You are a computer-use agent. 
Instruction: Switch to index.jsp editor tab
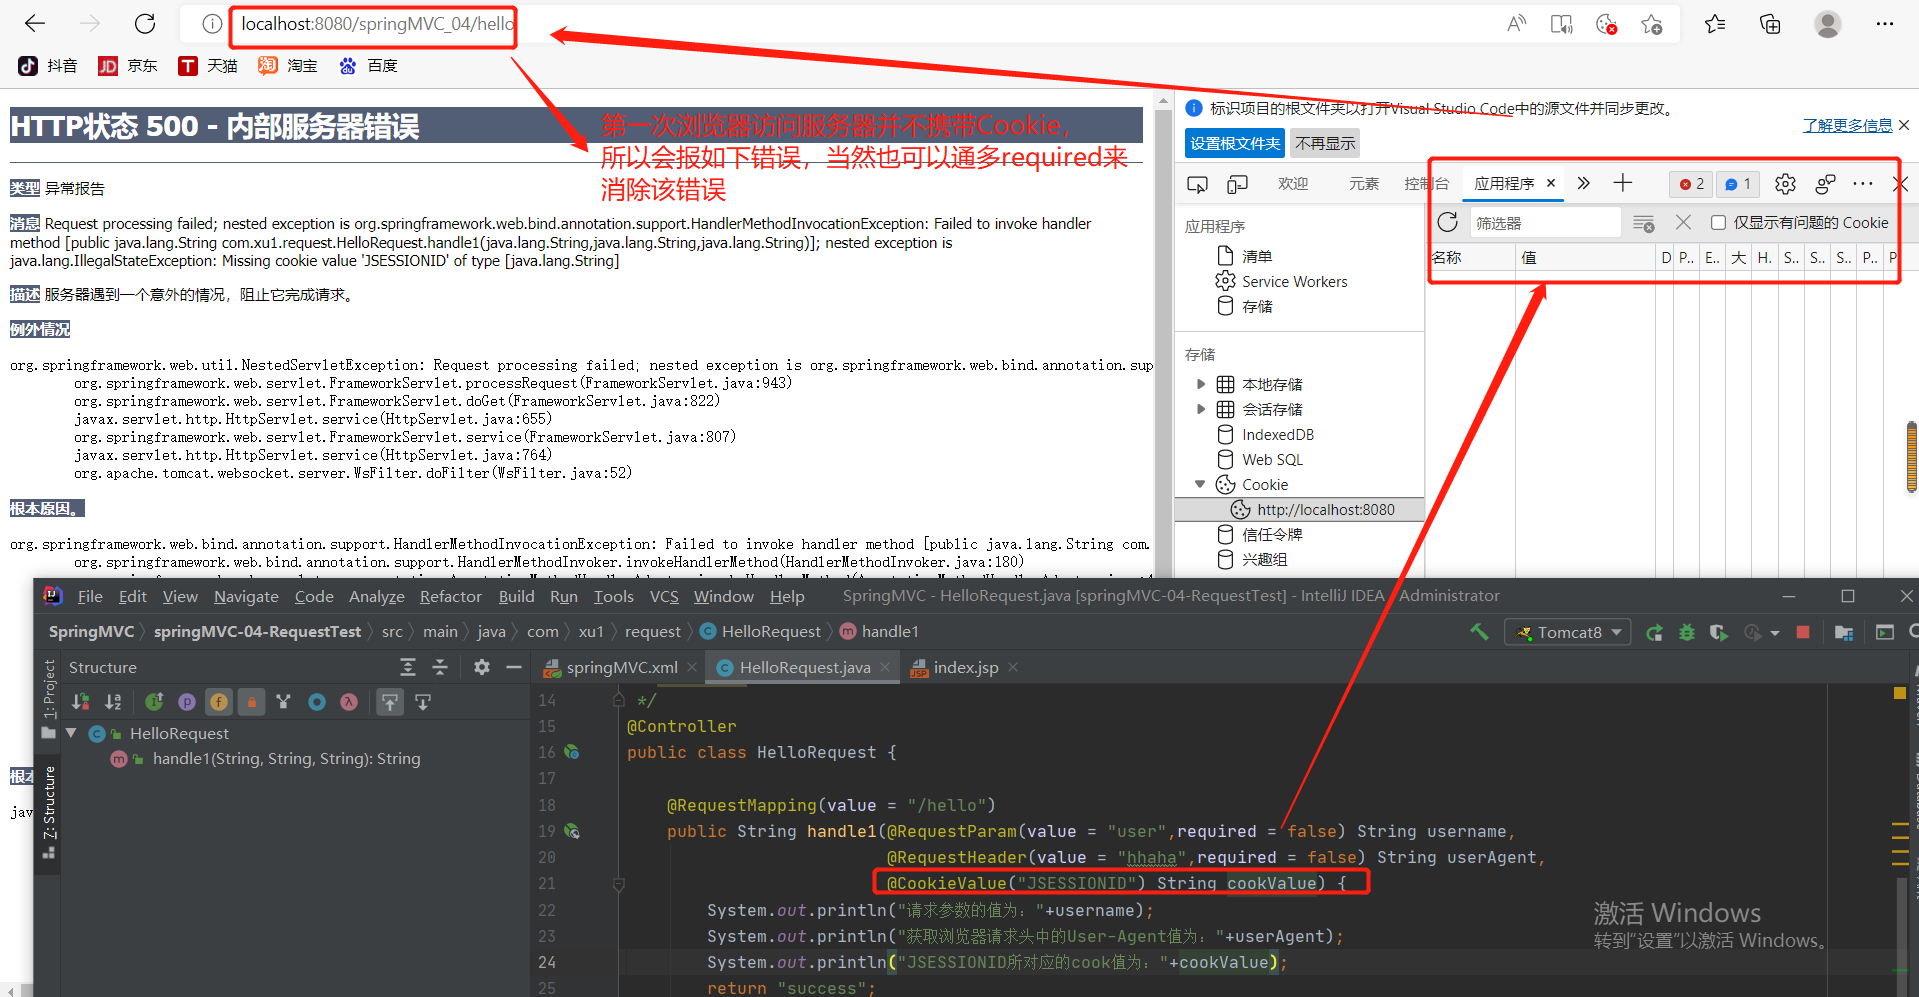pyautogui.click(x=966, y=667)
